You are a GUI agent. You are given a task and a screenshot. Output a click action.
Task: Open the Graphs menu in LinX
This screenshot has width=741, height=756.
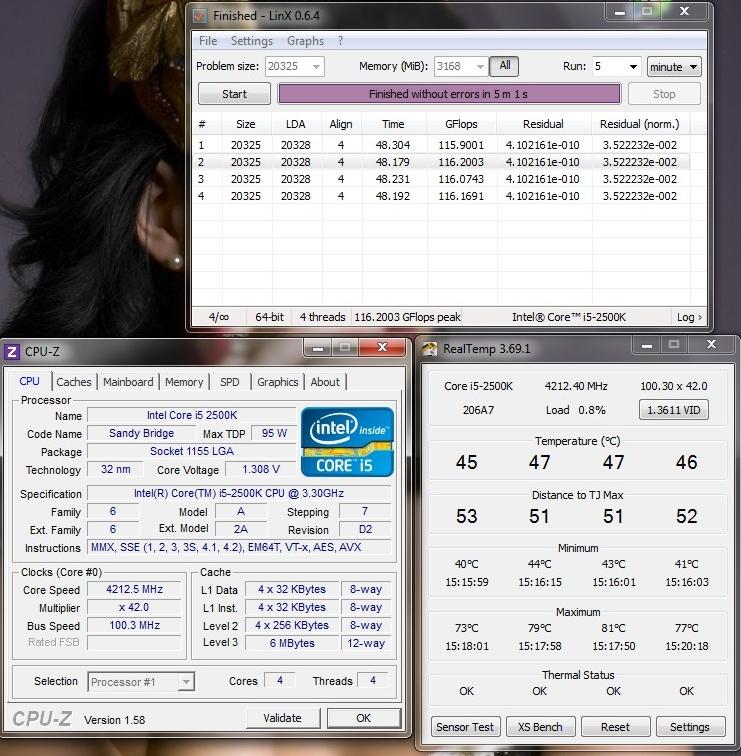pyautogui.click(x=305, y=41)
